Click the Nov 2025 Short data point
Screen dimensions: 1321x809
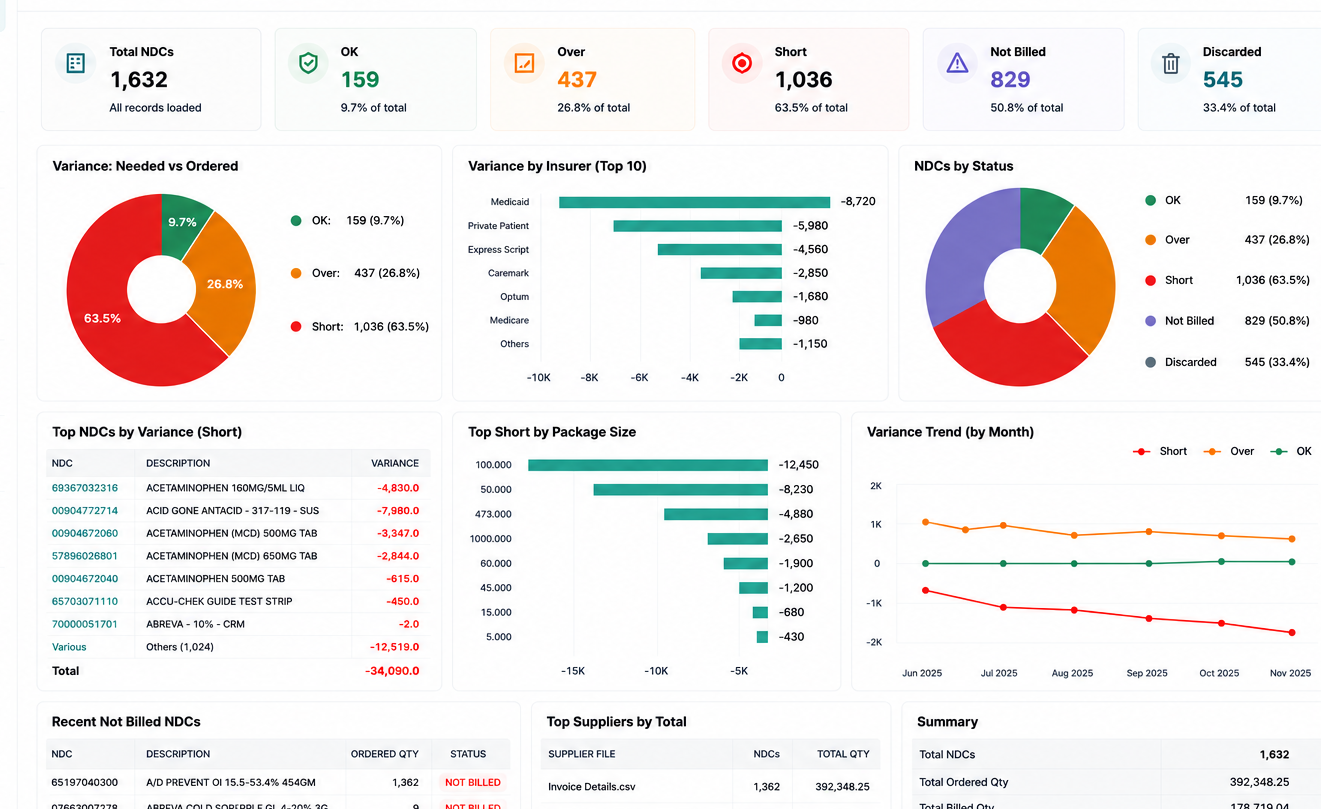click(x=1292, y=632)
